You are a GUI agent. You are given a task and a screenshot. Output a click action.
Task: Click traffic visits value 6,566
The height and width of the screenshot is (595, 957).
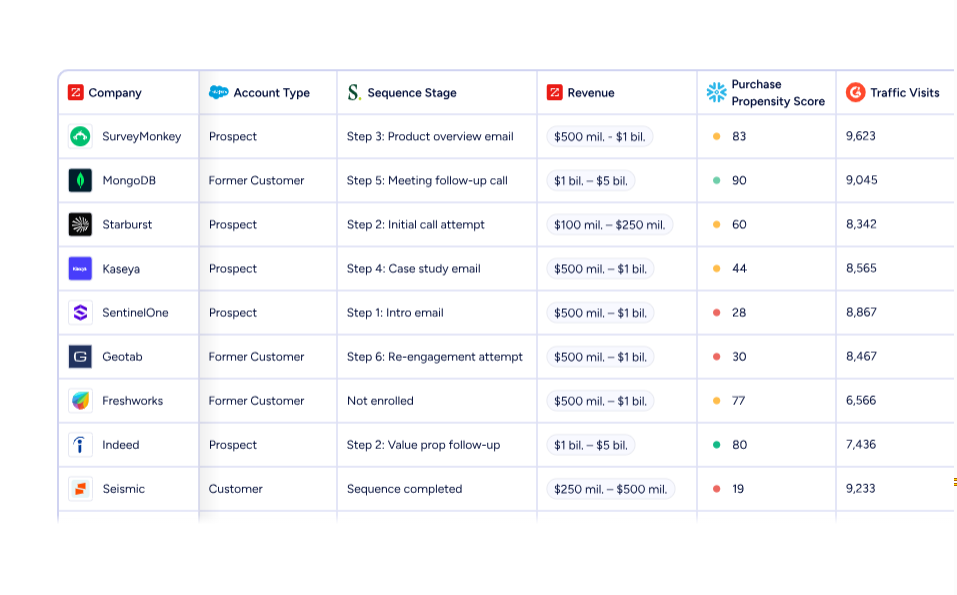tap(861, 400)
